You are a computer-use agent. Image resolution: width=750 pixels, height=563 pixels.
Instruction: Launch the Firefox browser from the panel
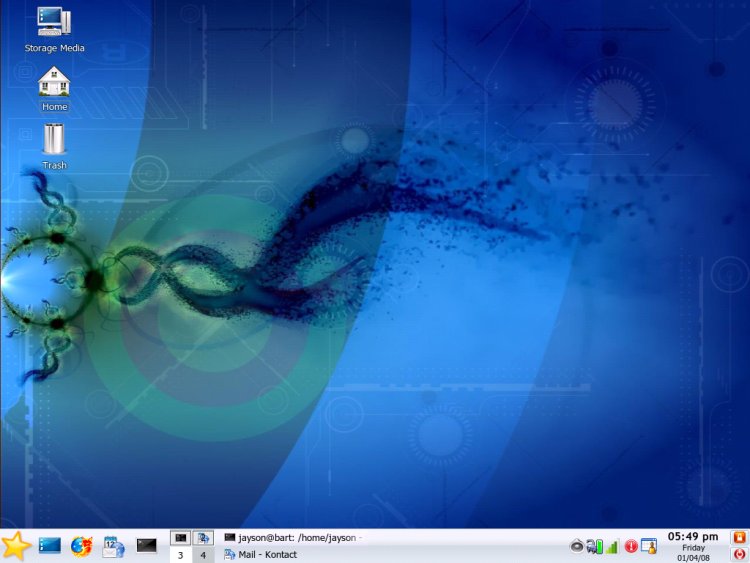tap(81, 546)
